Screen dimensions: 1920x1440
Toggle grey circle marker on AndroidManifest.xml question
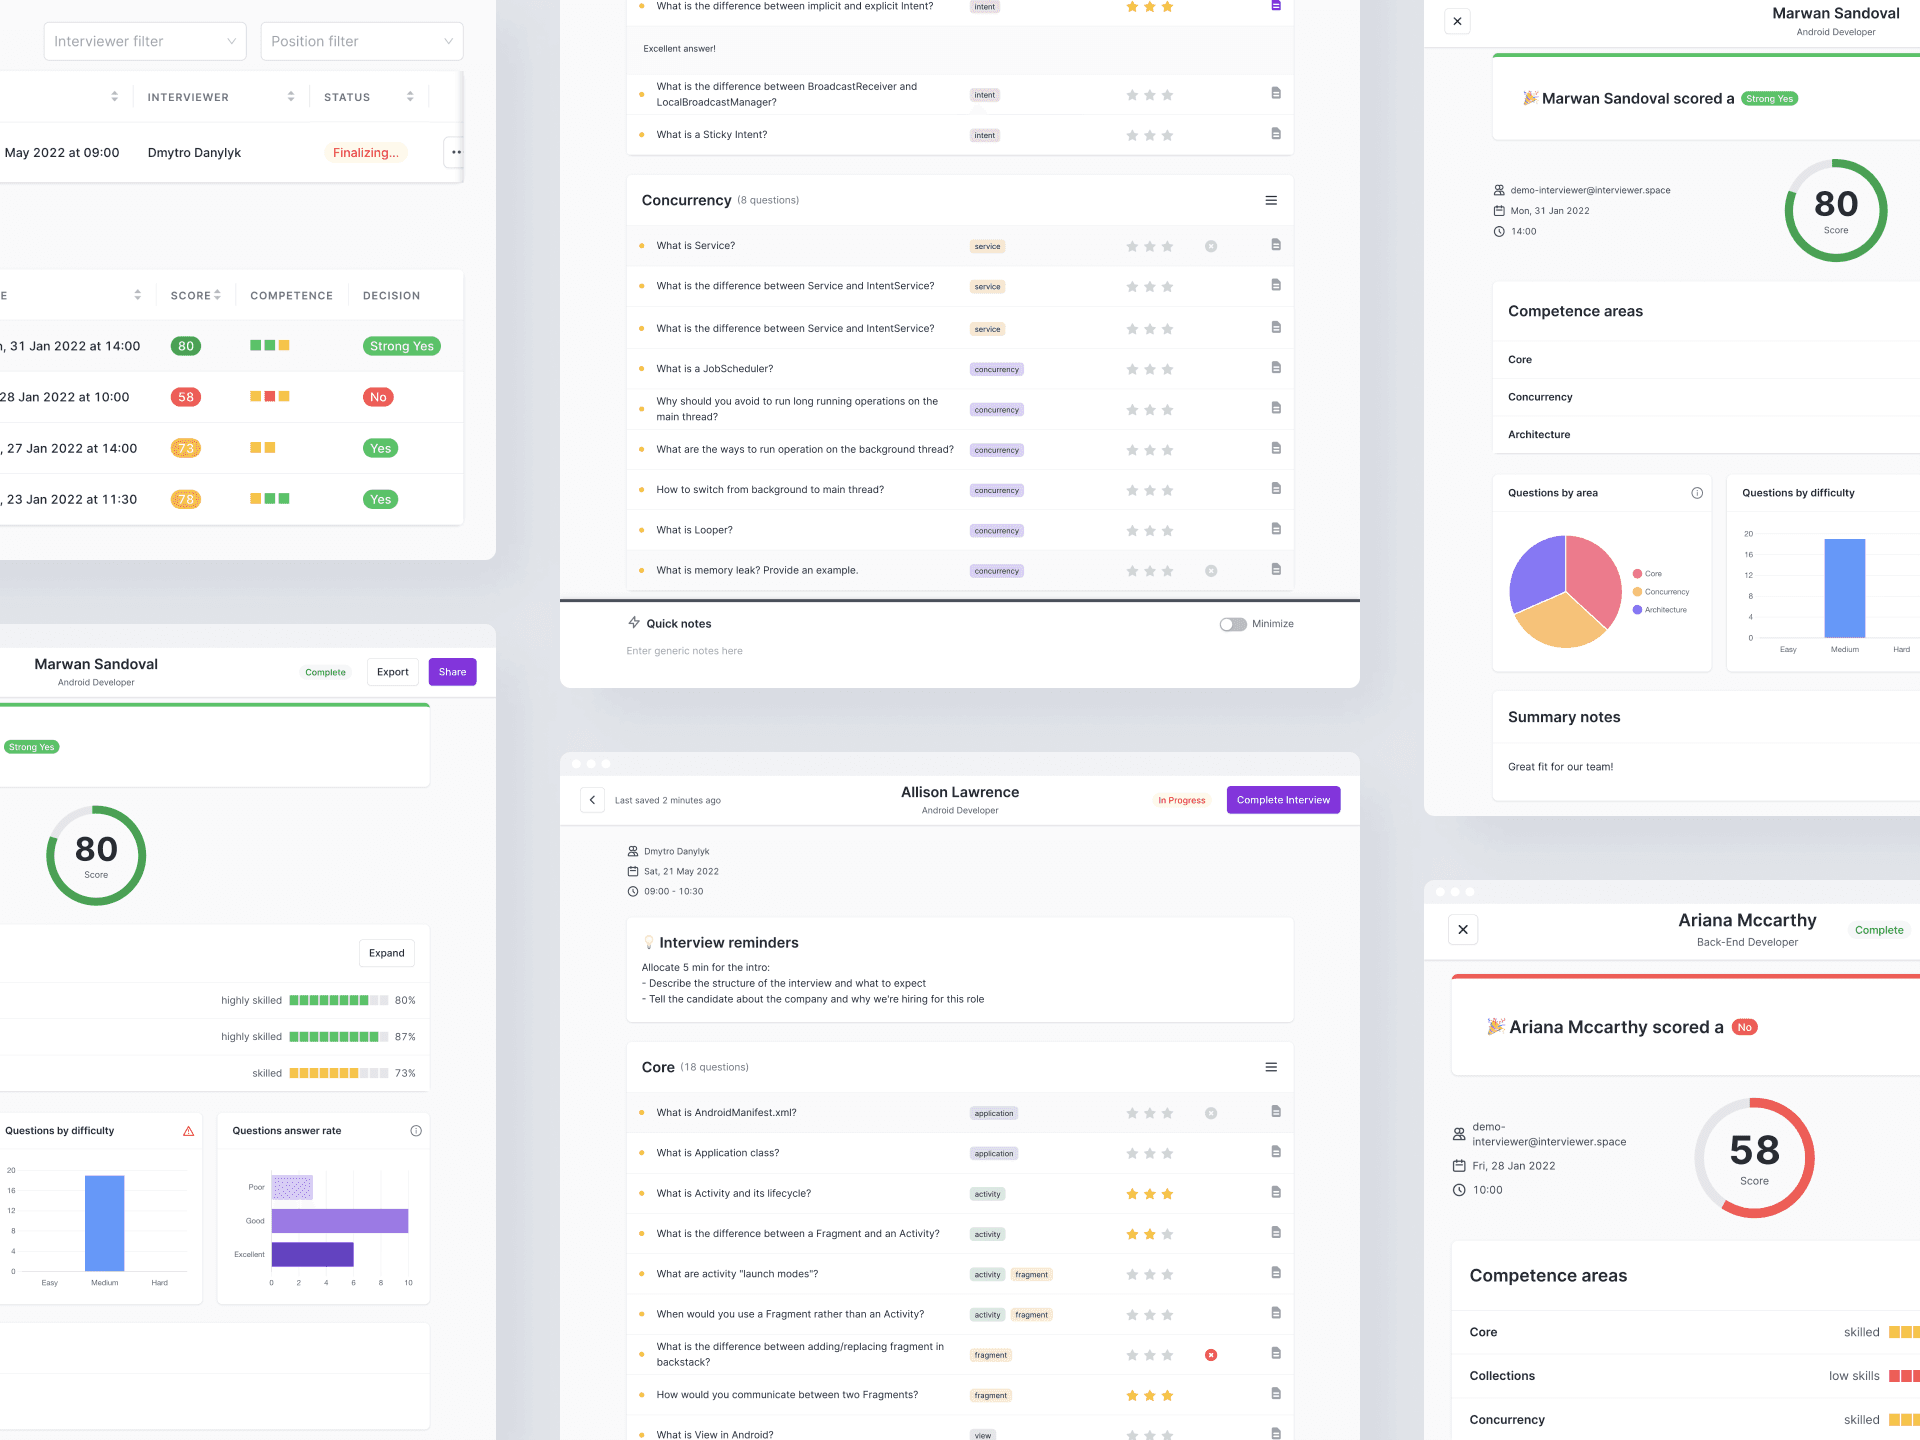coord(1211,1113)
